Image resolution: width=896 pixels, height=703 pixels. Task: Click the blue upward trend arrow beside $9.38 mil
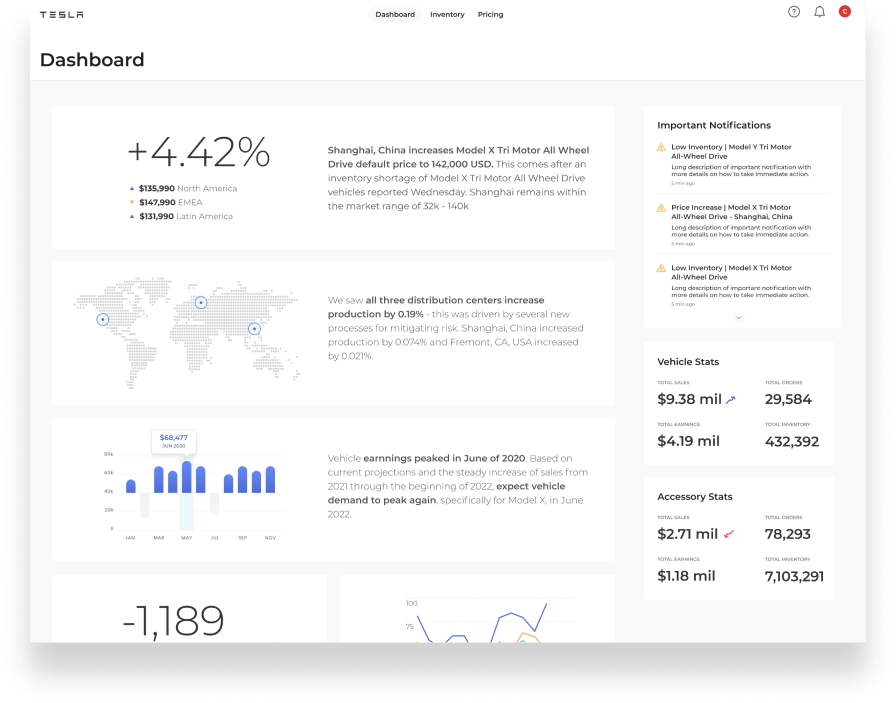click(x=731, y=400)
